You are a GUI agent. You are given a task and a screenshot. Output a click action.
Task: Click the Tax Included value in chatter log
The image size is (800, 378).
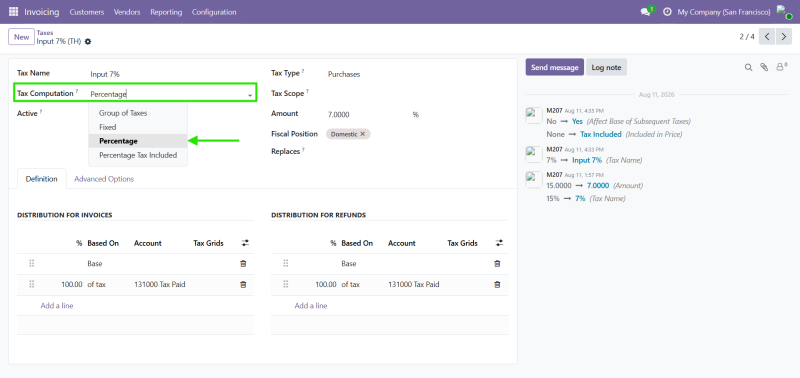(x=601, y=134)
